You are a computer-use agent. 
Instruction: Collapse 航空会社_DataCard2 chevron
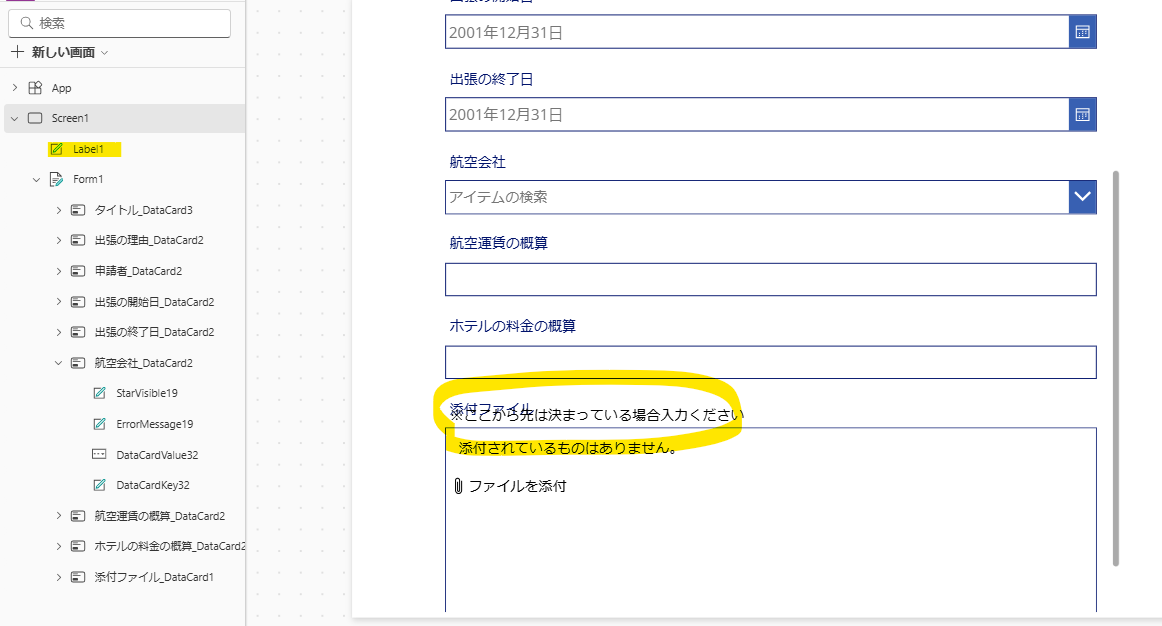(58, 363)
